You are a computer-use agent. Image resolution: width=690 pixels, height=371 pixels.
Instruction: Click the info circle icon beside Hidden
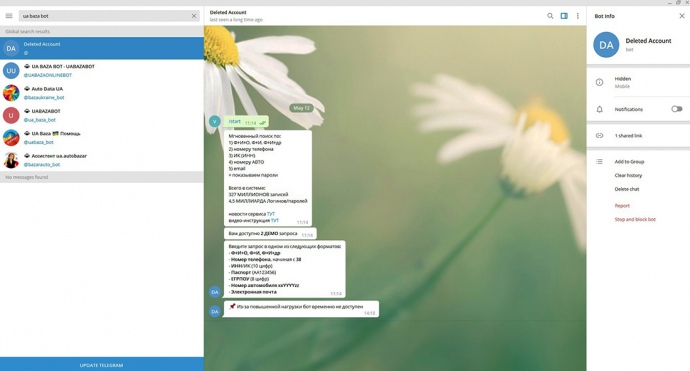tap(599, 82)
